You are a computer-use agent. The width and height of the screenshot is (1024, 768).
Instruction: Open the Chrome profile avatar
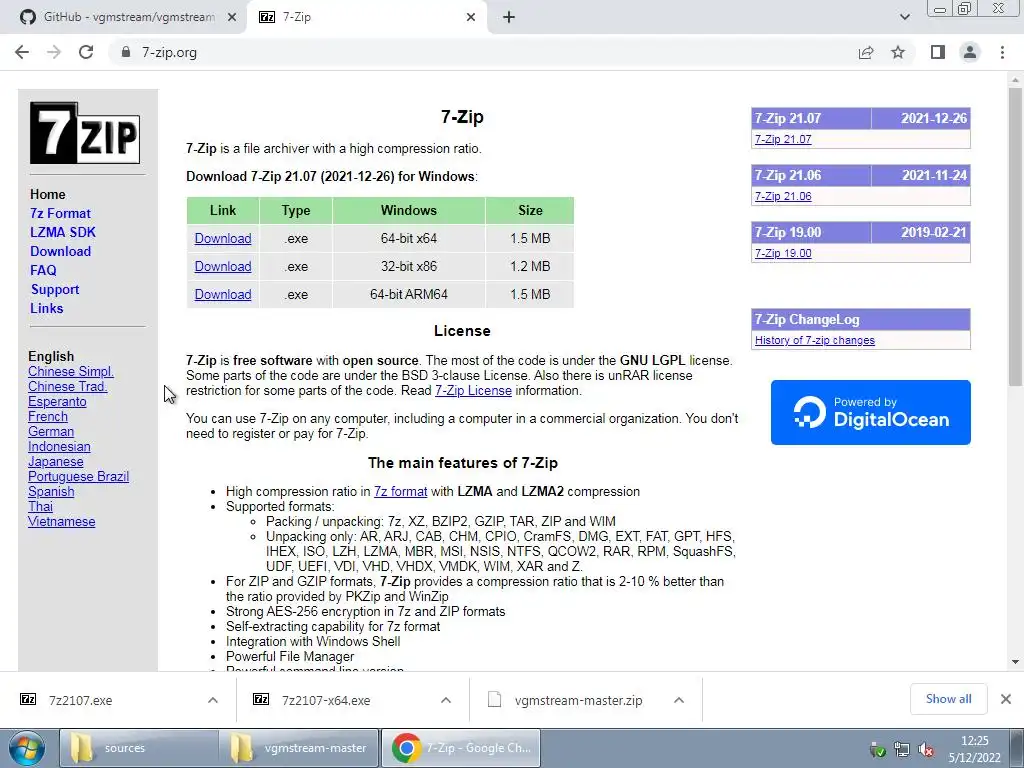click(x=970, y=52)
